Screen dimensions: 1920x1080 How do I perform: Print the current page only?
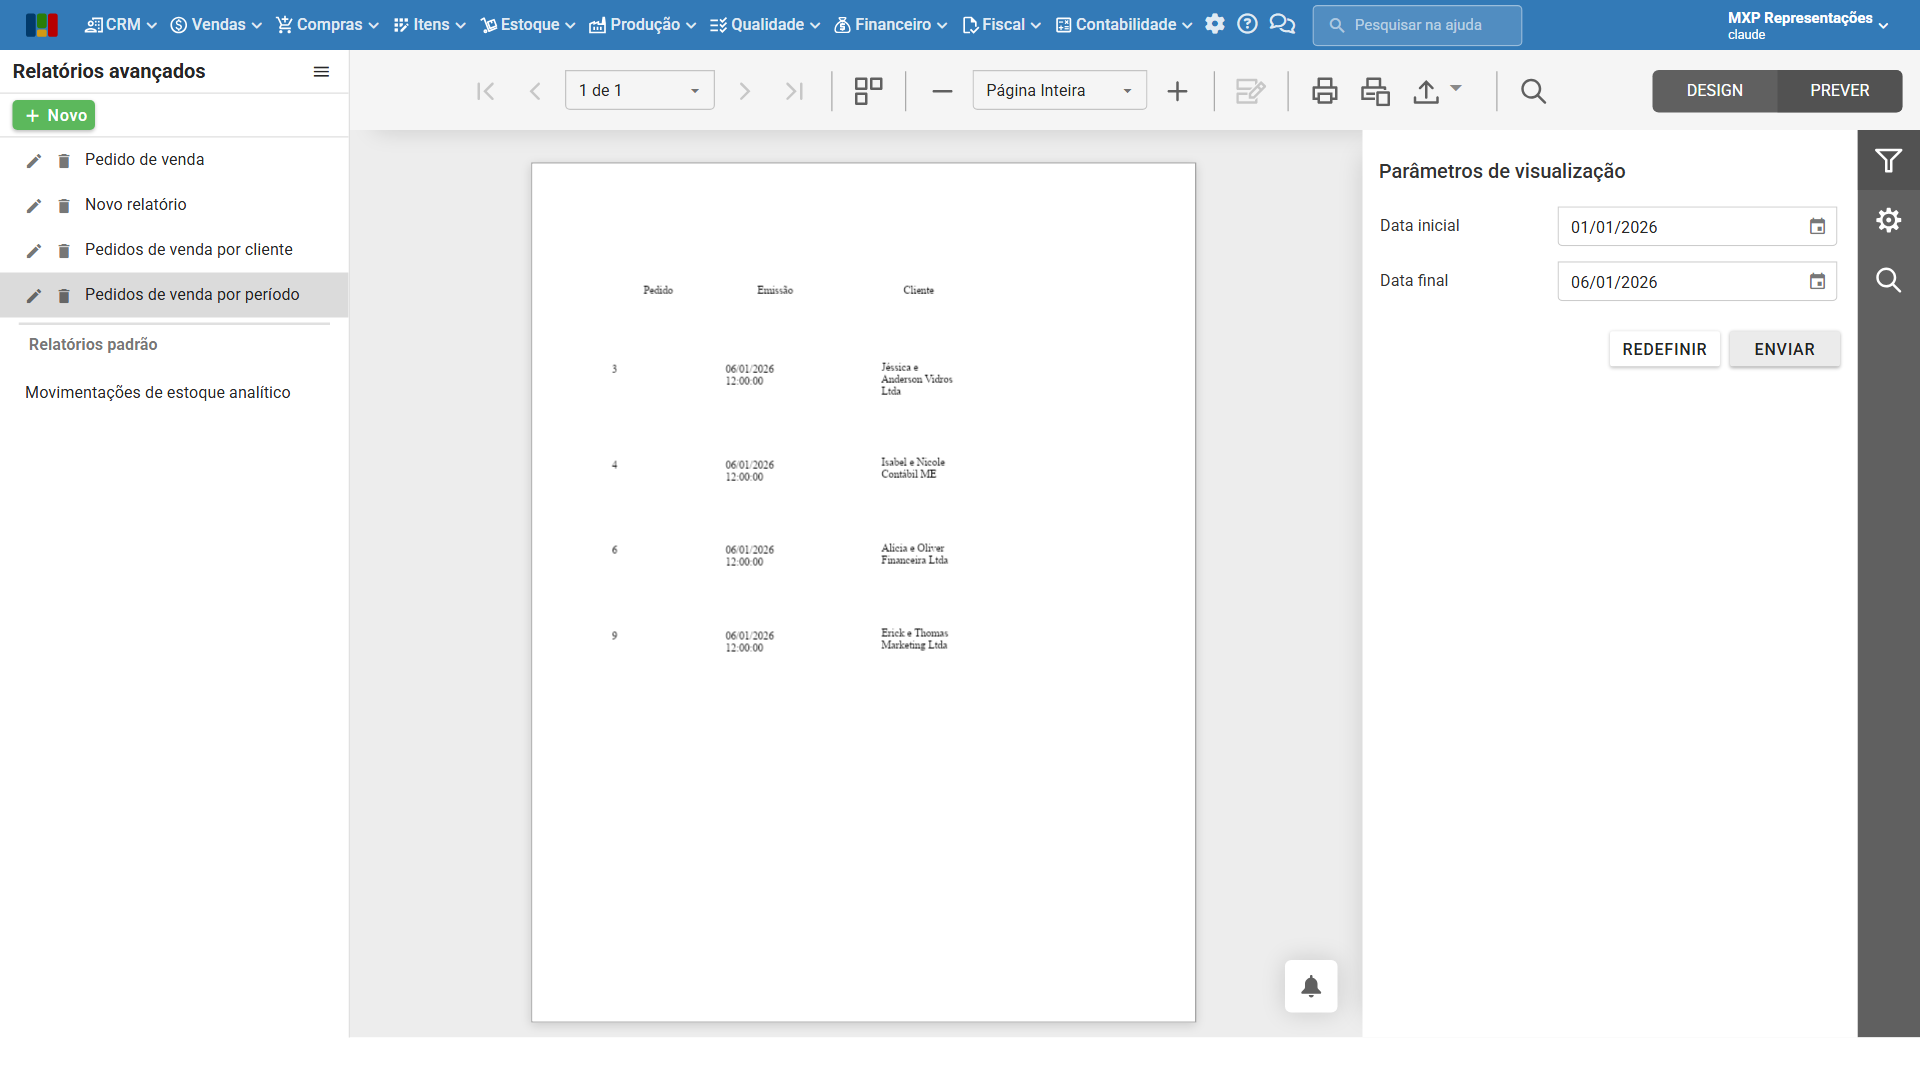pos(1376,91)
